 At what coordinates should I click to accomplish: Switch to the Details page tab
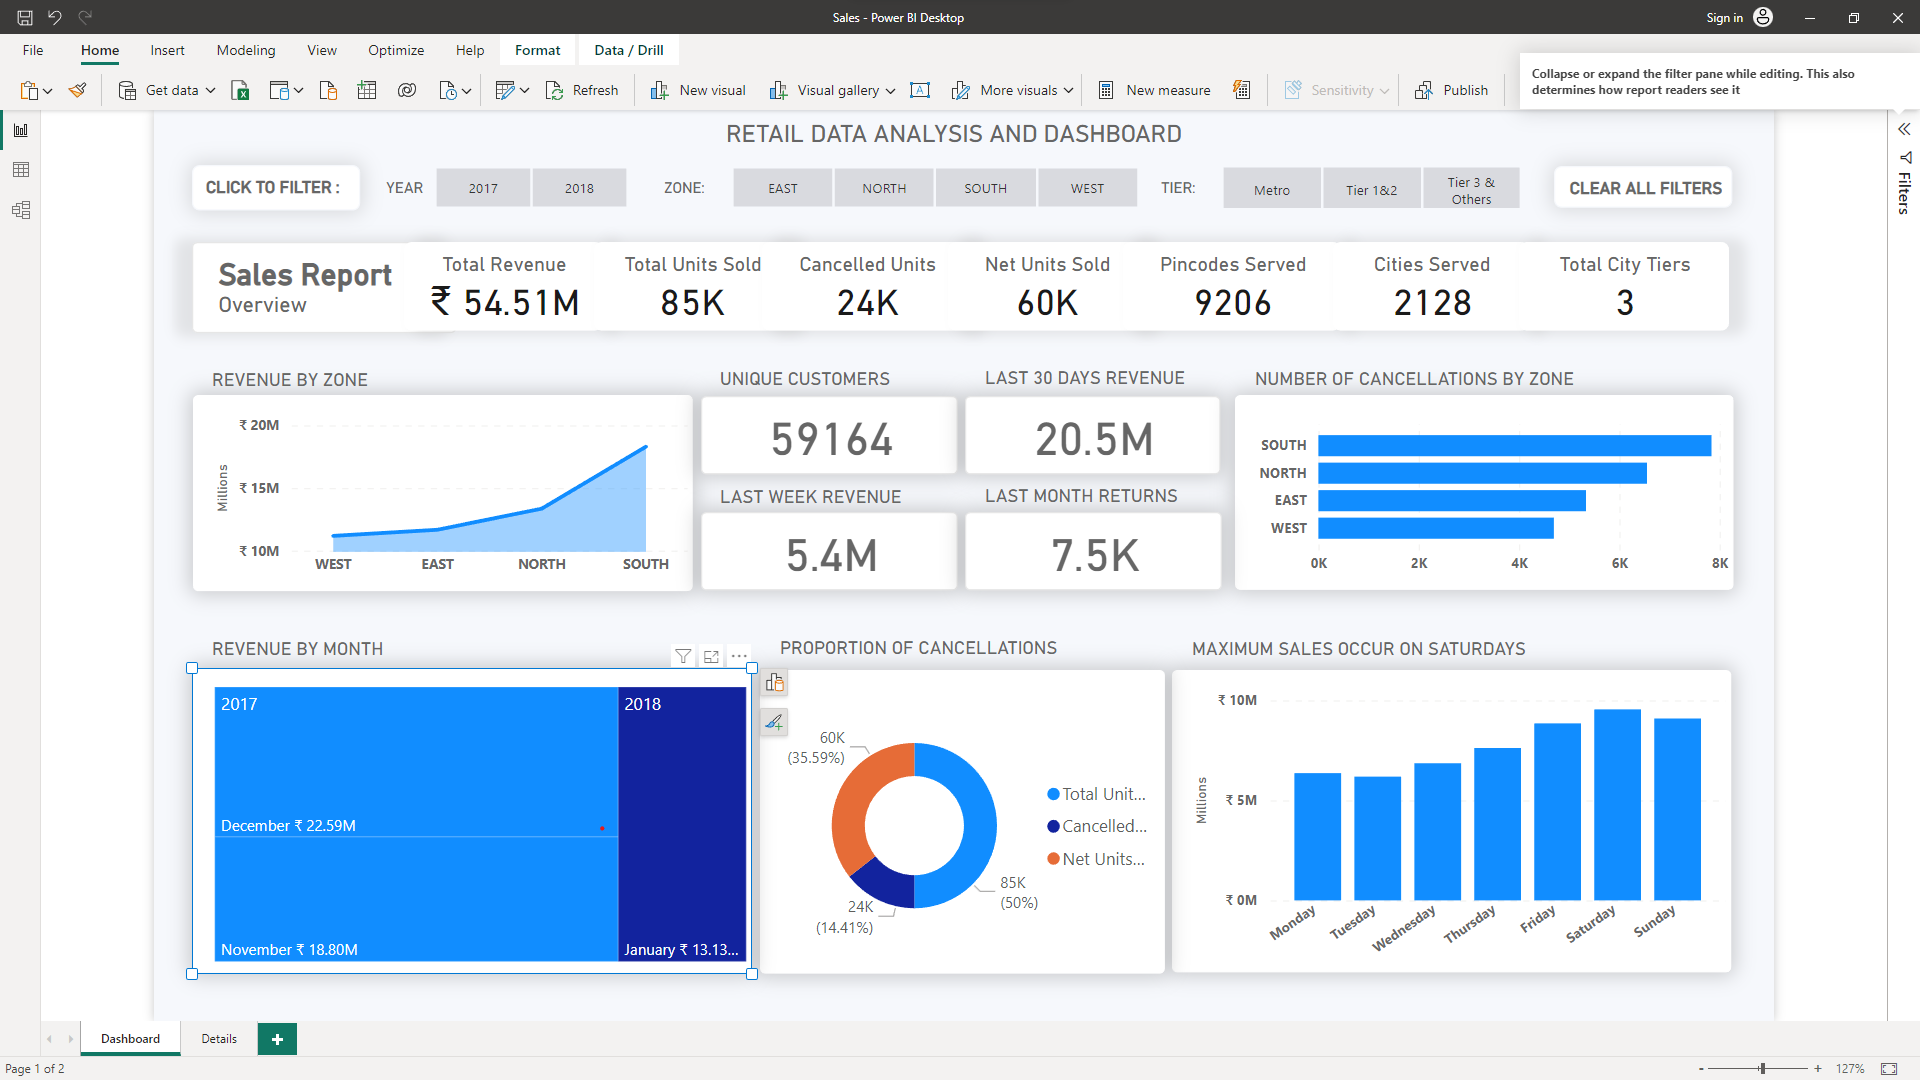[x=219, y=1039]
